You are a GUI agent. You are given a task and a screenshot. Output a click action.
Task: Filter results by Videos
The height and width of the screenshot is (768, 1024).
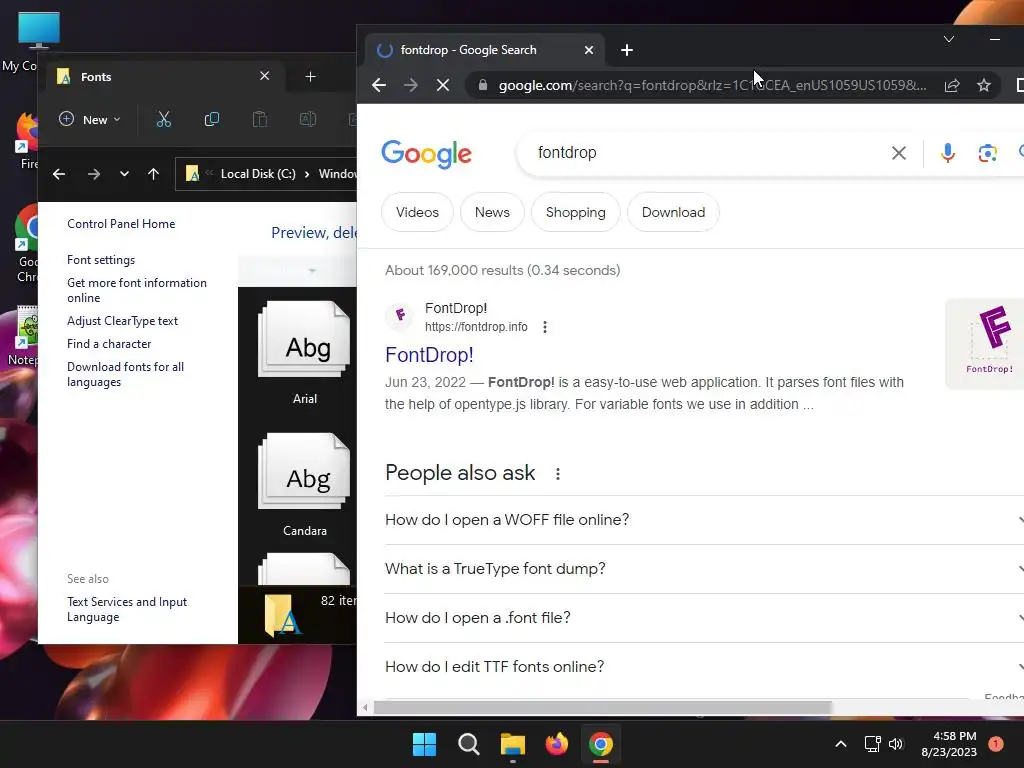417,212
